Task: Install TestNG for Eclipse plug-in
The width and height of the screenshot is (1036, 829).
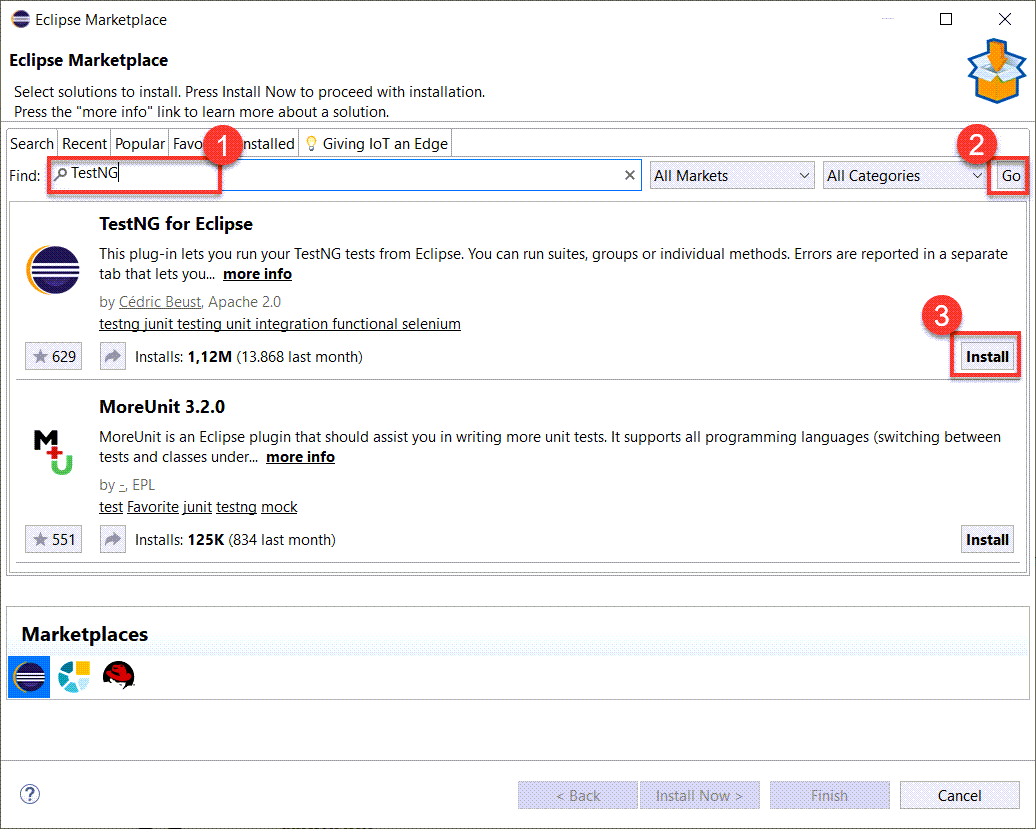Action: (x=987, y=357)
